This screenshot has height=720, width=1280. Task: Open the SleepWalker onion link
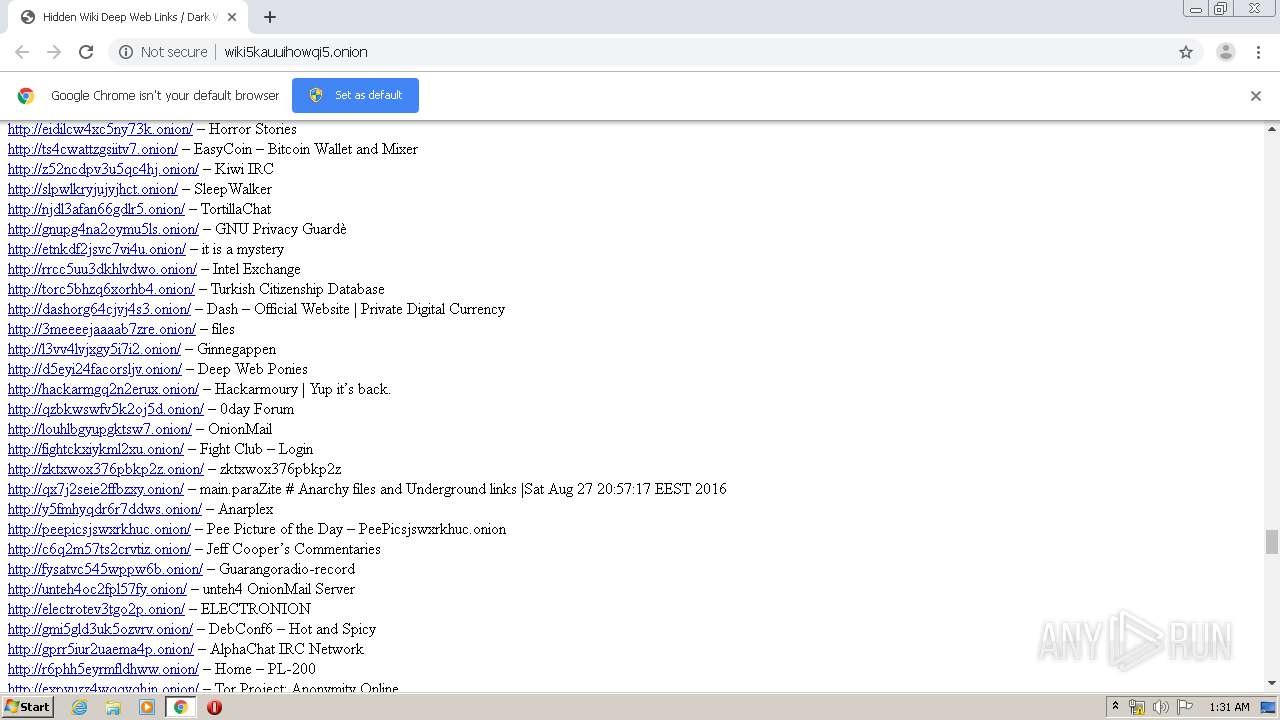[93, 189]
